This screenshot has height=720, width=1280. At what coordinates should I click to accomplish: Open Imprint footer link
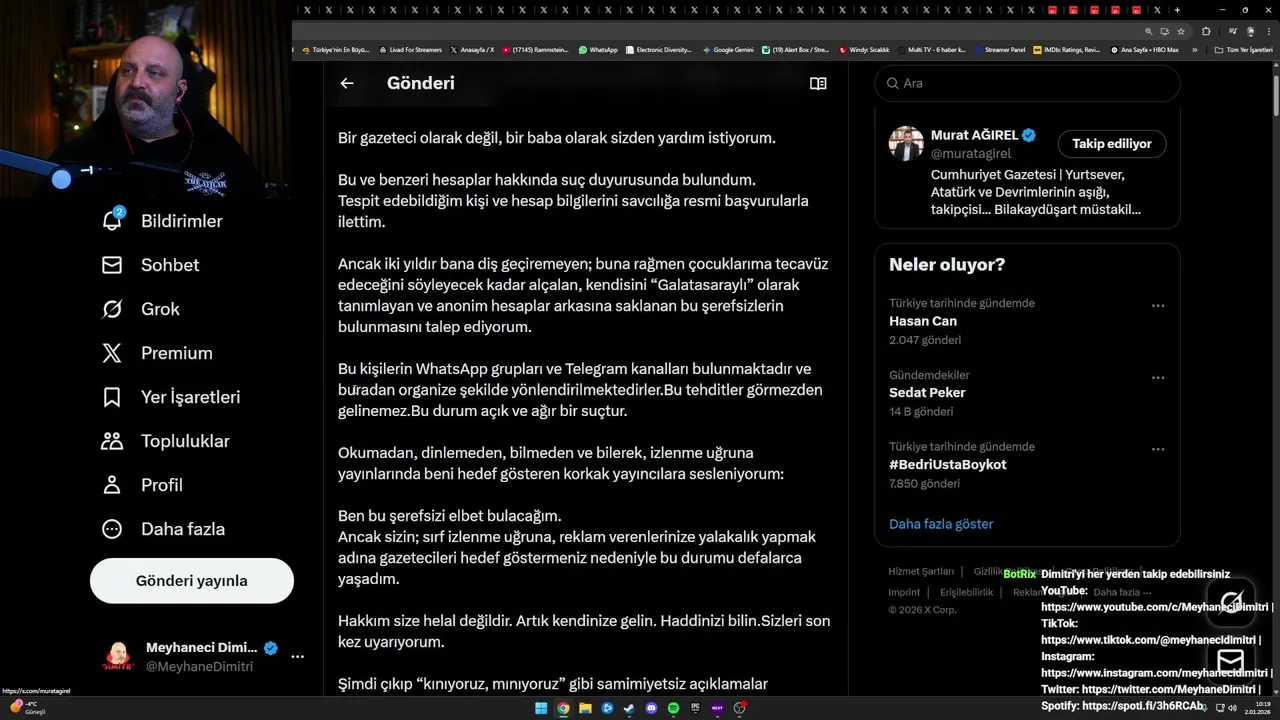(904, 592)
